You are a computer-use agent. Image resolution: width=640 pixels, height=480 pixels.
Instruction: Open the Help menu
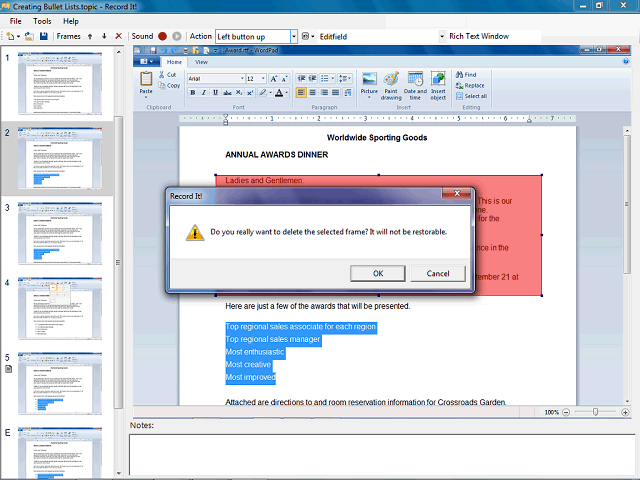point(71,21)
